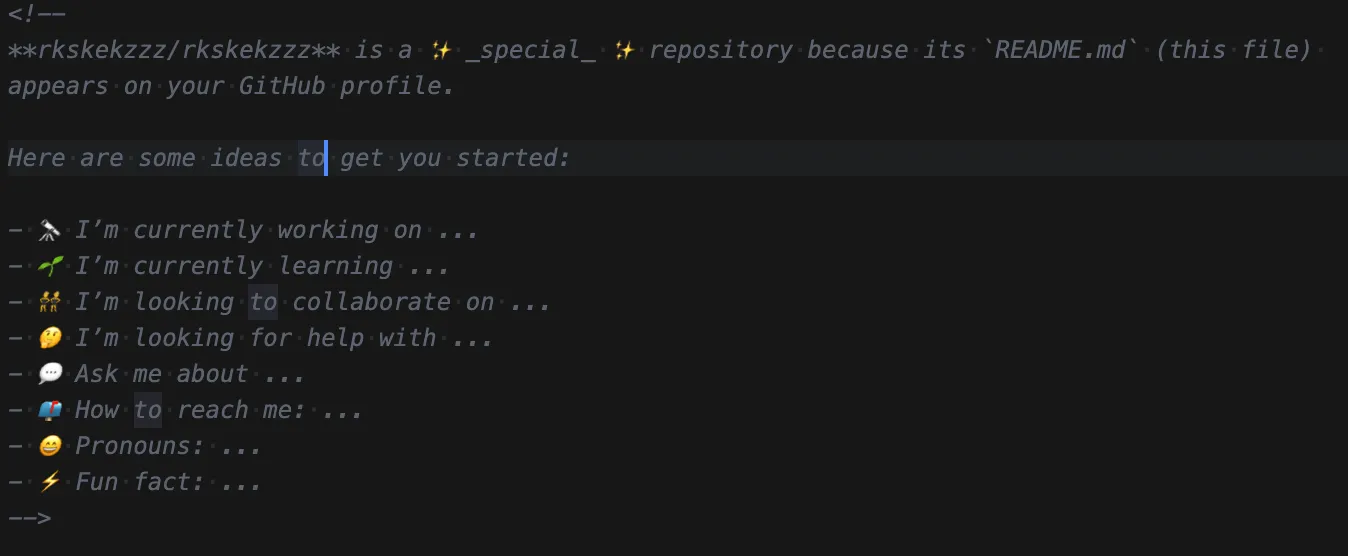
Task: Click the people emoji on the collaborate line
Action: (x=49, y=302)
